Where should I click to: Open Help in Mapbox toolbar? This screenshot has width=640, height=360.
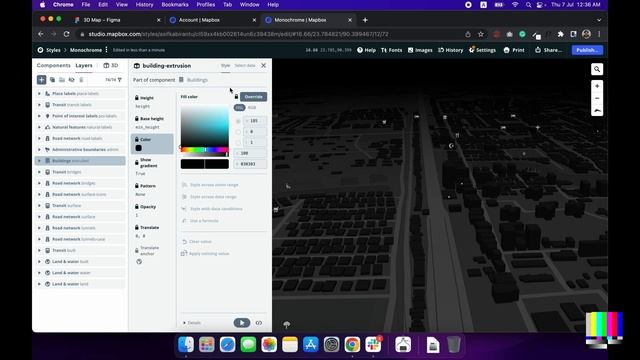(366, 50)
